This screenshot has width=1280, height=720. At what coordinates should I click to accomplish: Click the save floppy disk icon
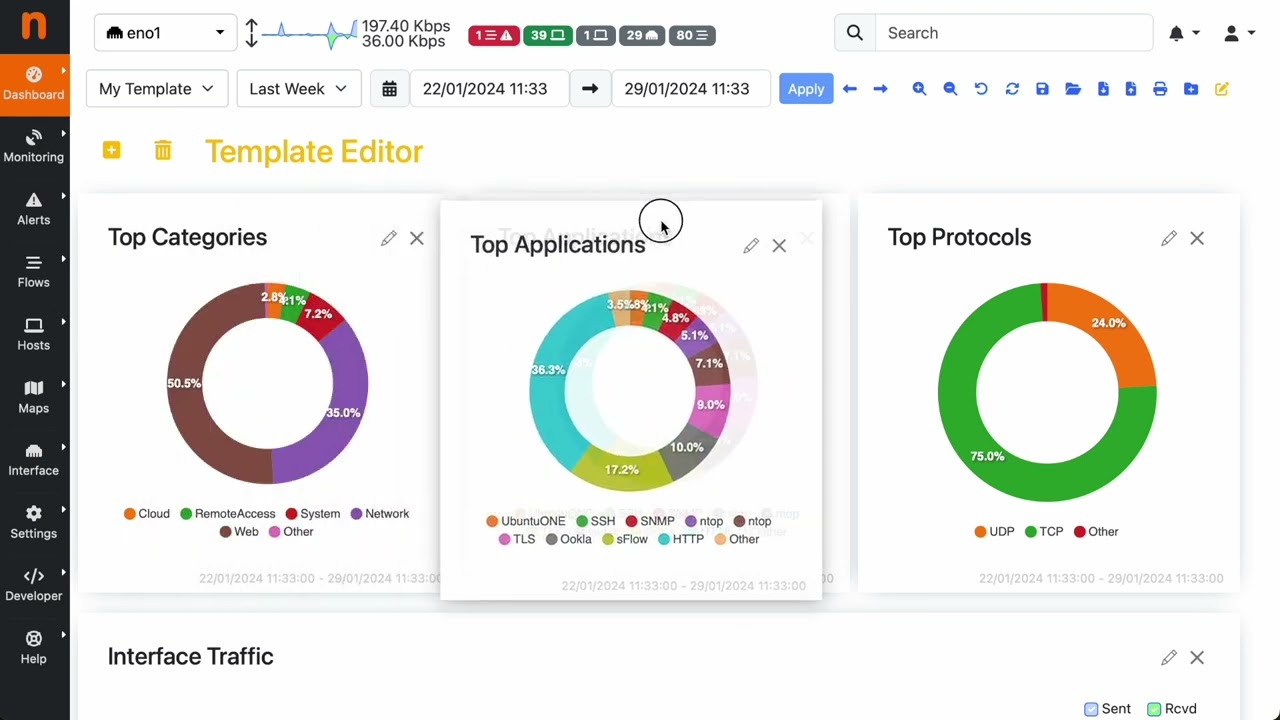(1042, 89)
